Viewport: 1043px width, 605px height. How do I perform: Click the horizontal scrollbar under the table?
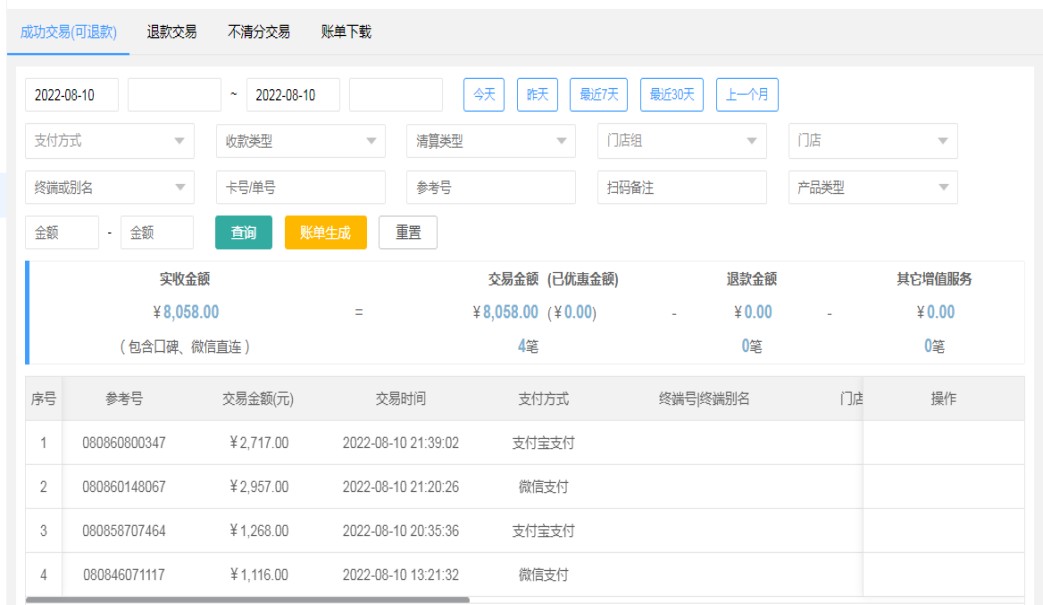tap(247, 599)
